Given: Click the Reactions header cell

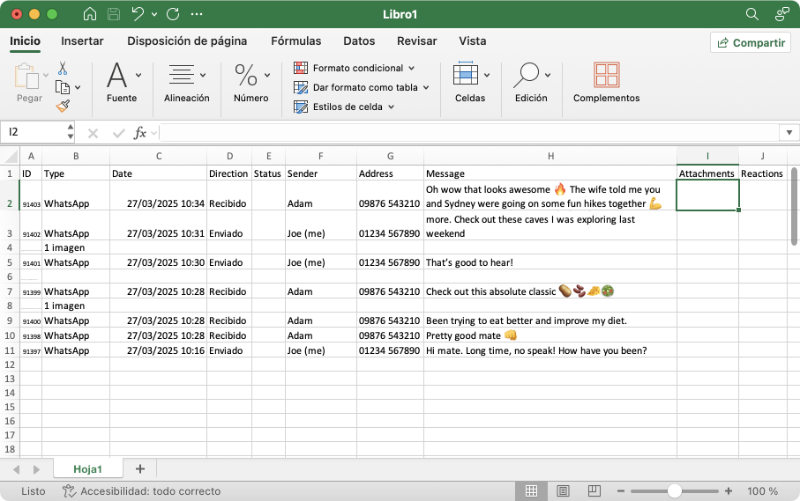Looking at the screenshot, I should click(762, 173).
